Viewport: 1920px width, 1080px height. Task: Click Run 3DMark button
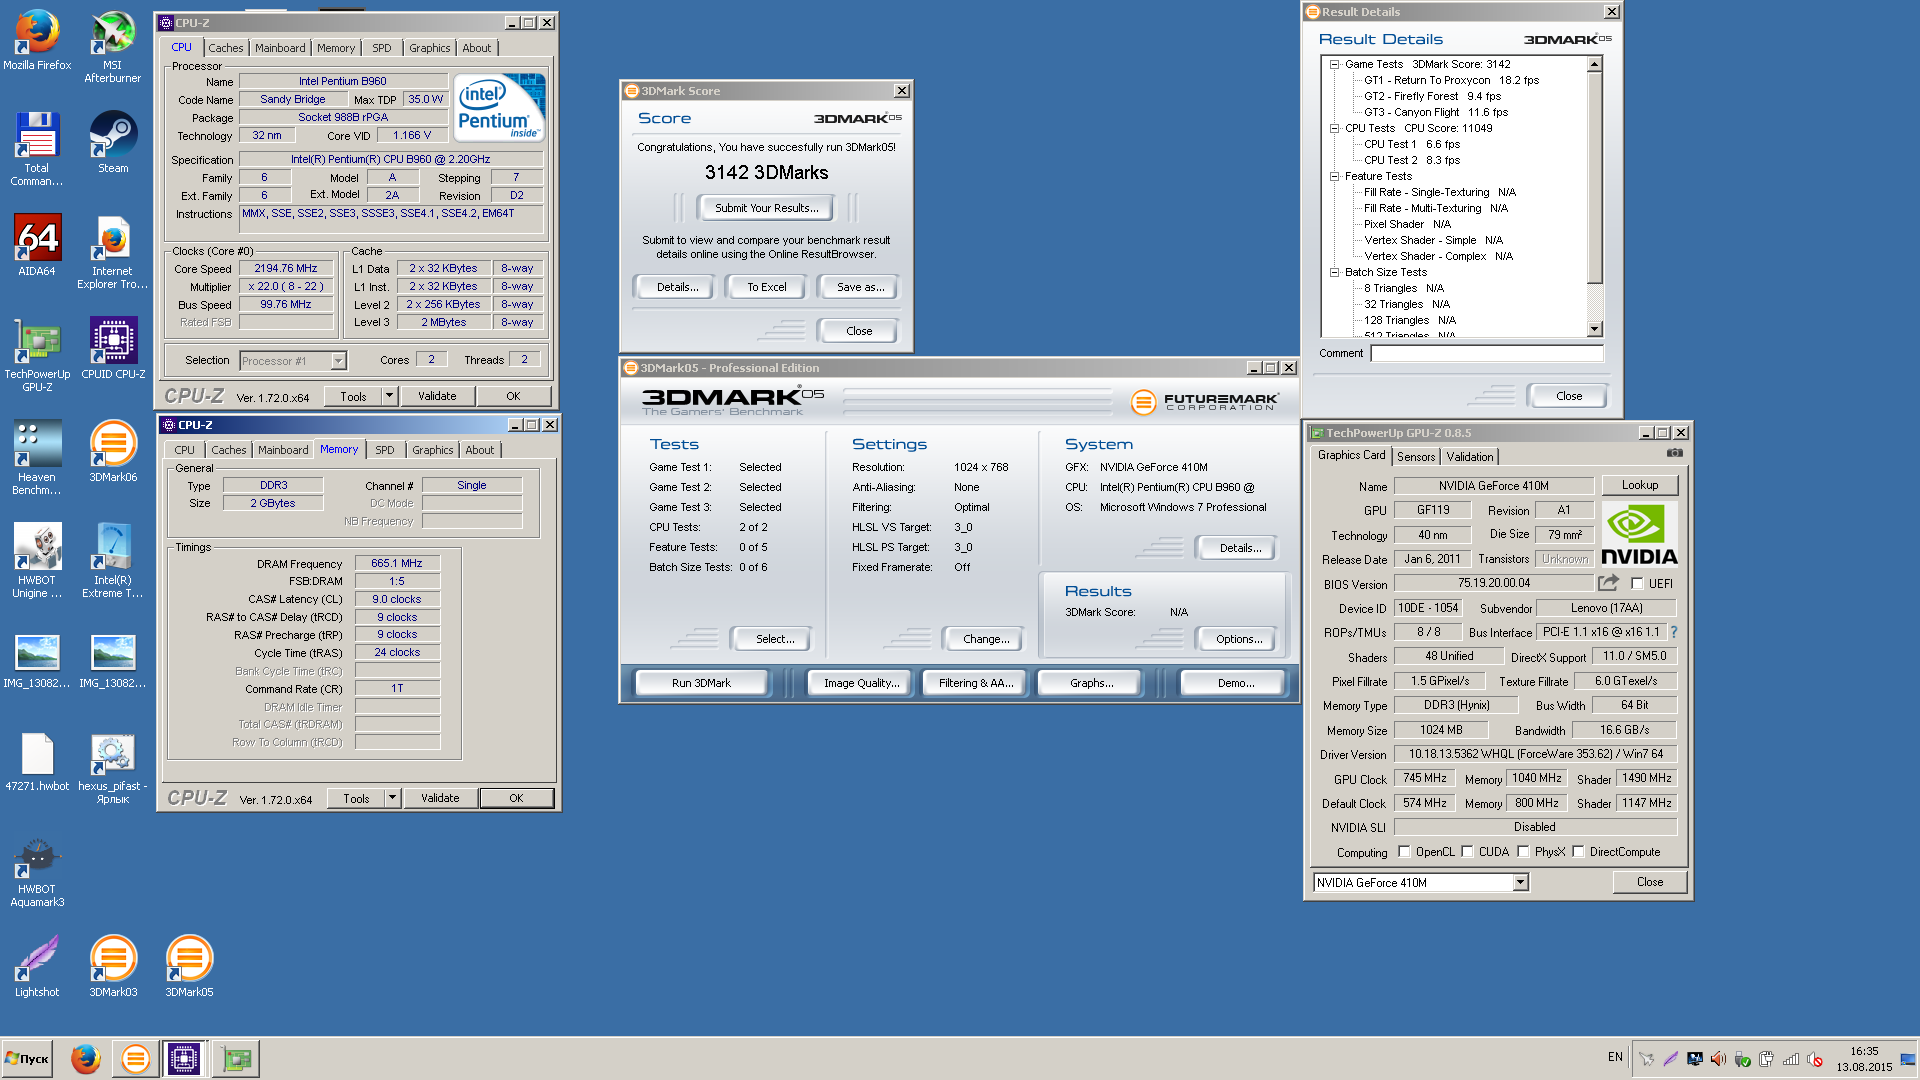pyautogui.click(x=701, y=683)
